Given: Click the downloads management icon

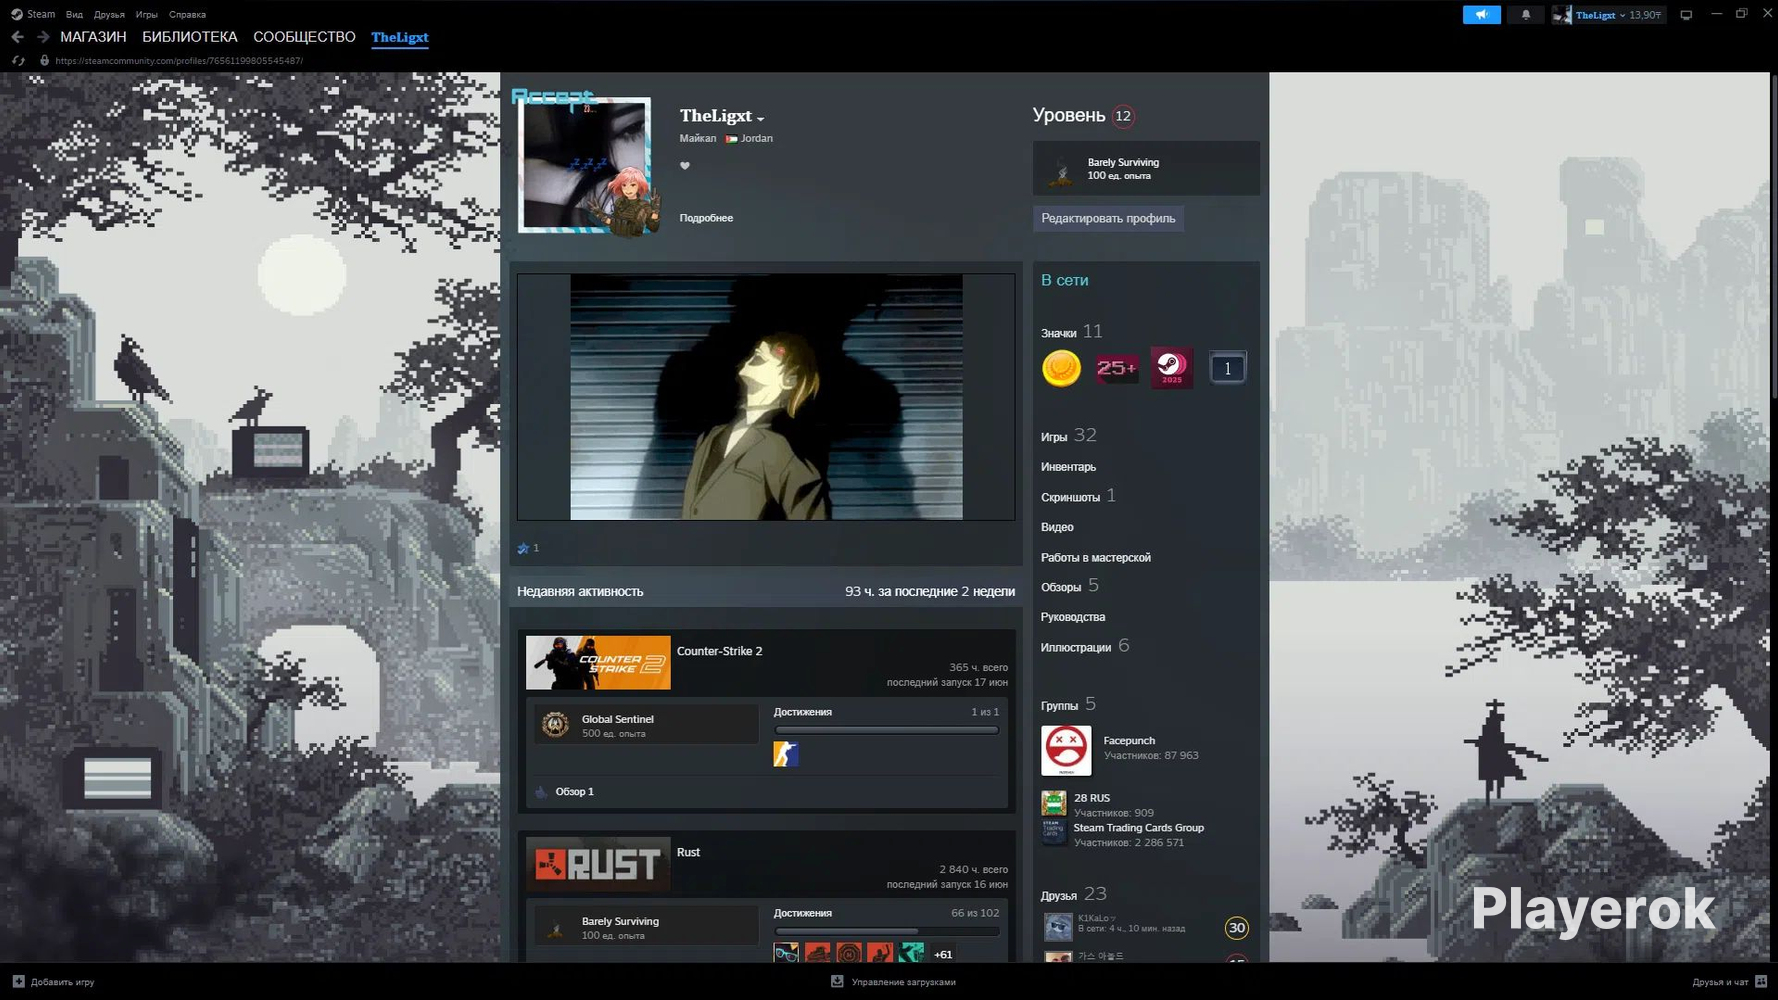Looking at the screenshot, I should pos(837,982).
